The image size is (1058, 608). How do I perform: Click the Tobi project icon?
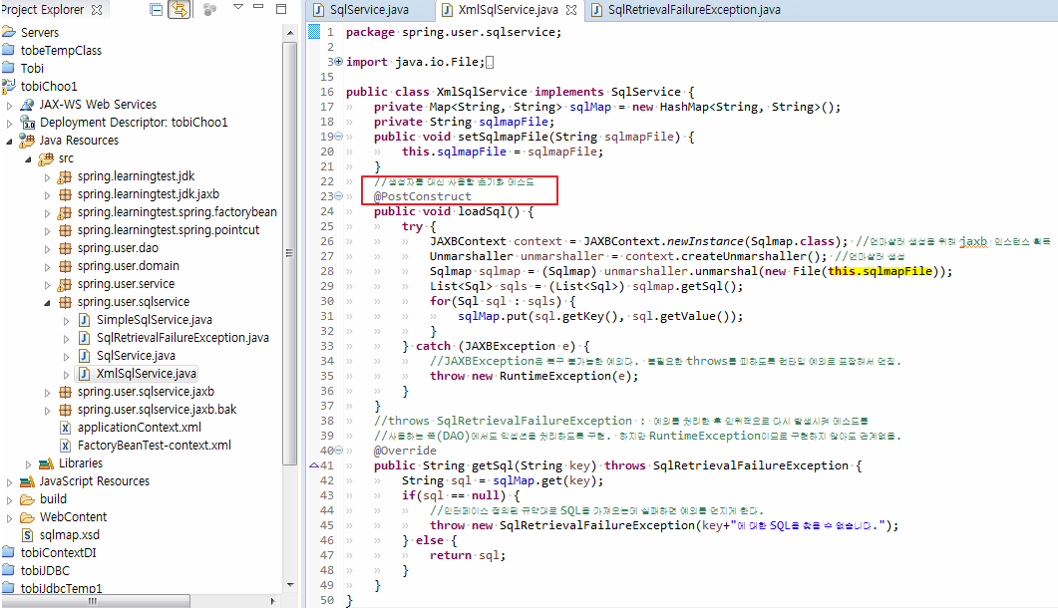pos(9,67)
